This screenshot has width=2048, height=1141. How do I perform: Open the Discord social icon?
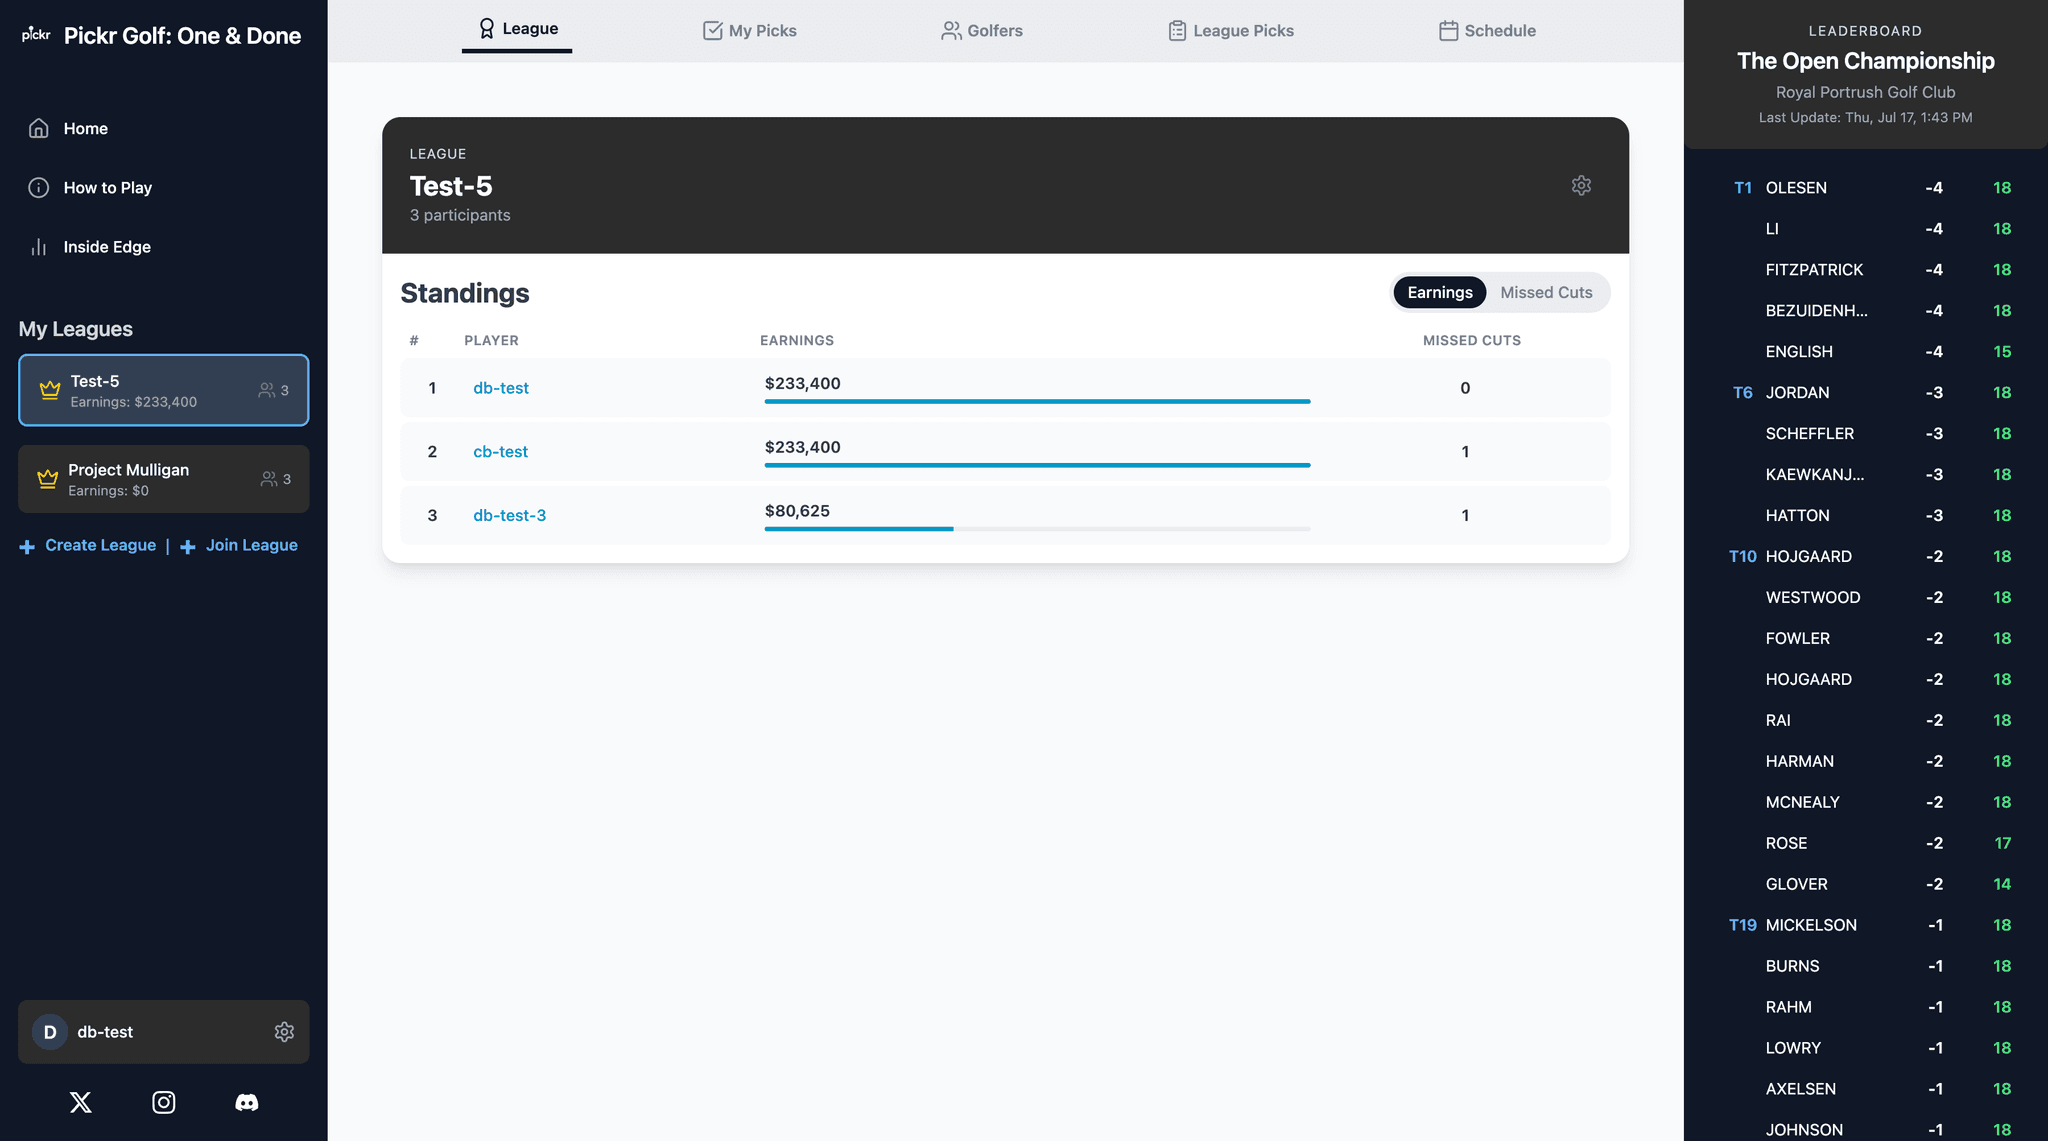click(x=246, y=1102)
